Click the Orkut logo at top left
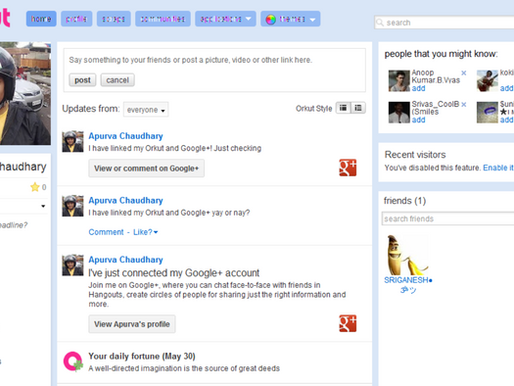 pos(5,17)
